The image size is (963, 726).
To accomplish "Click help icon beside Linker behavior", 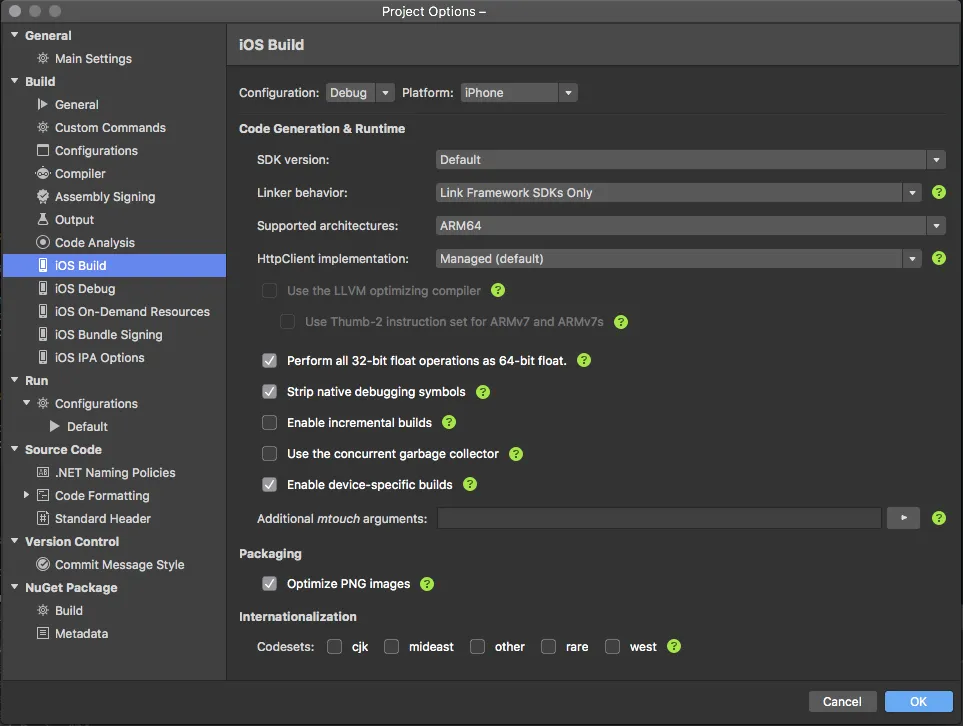I will pos(939,192).
